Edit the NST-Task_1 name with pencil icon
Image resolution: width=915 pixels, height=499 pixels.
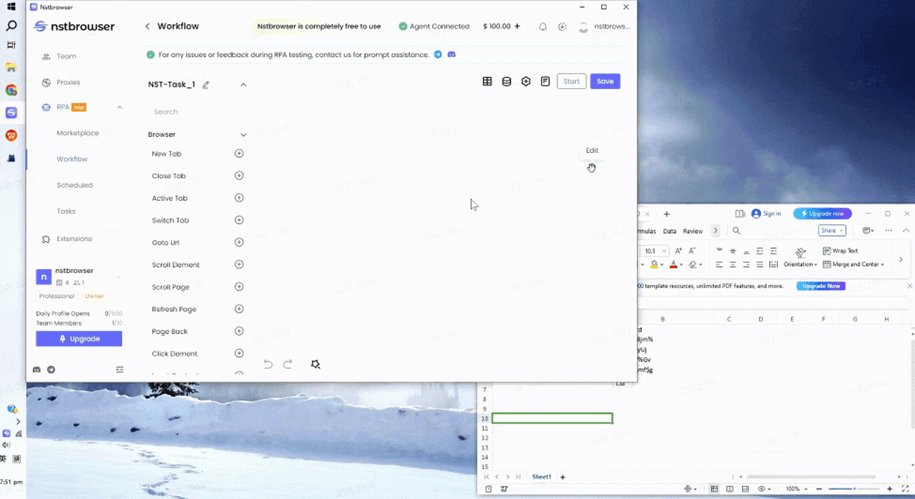(206, 85)
